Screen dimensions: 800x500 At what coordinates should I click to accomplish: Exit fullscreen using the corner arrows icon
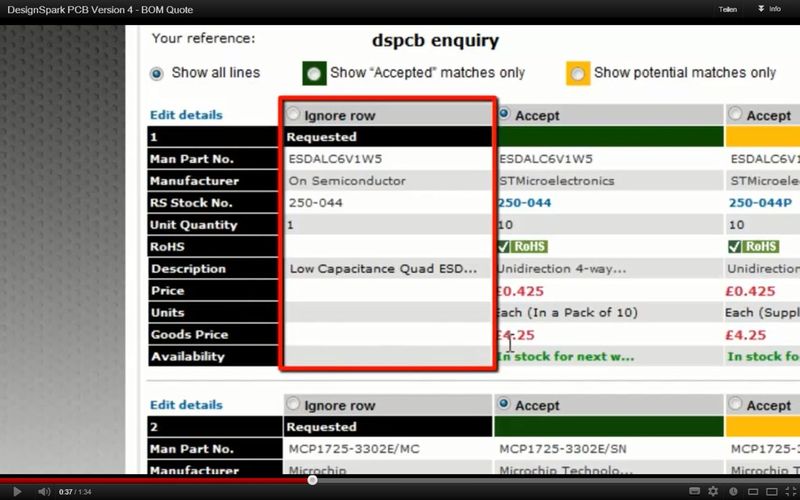point(791,491)
